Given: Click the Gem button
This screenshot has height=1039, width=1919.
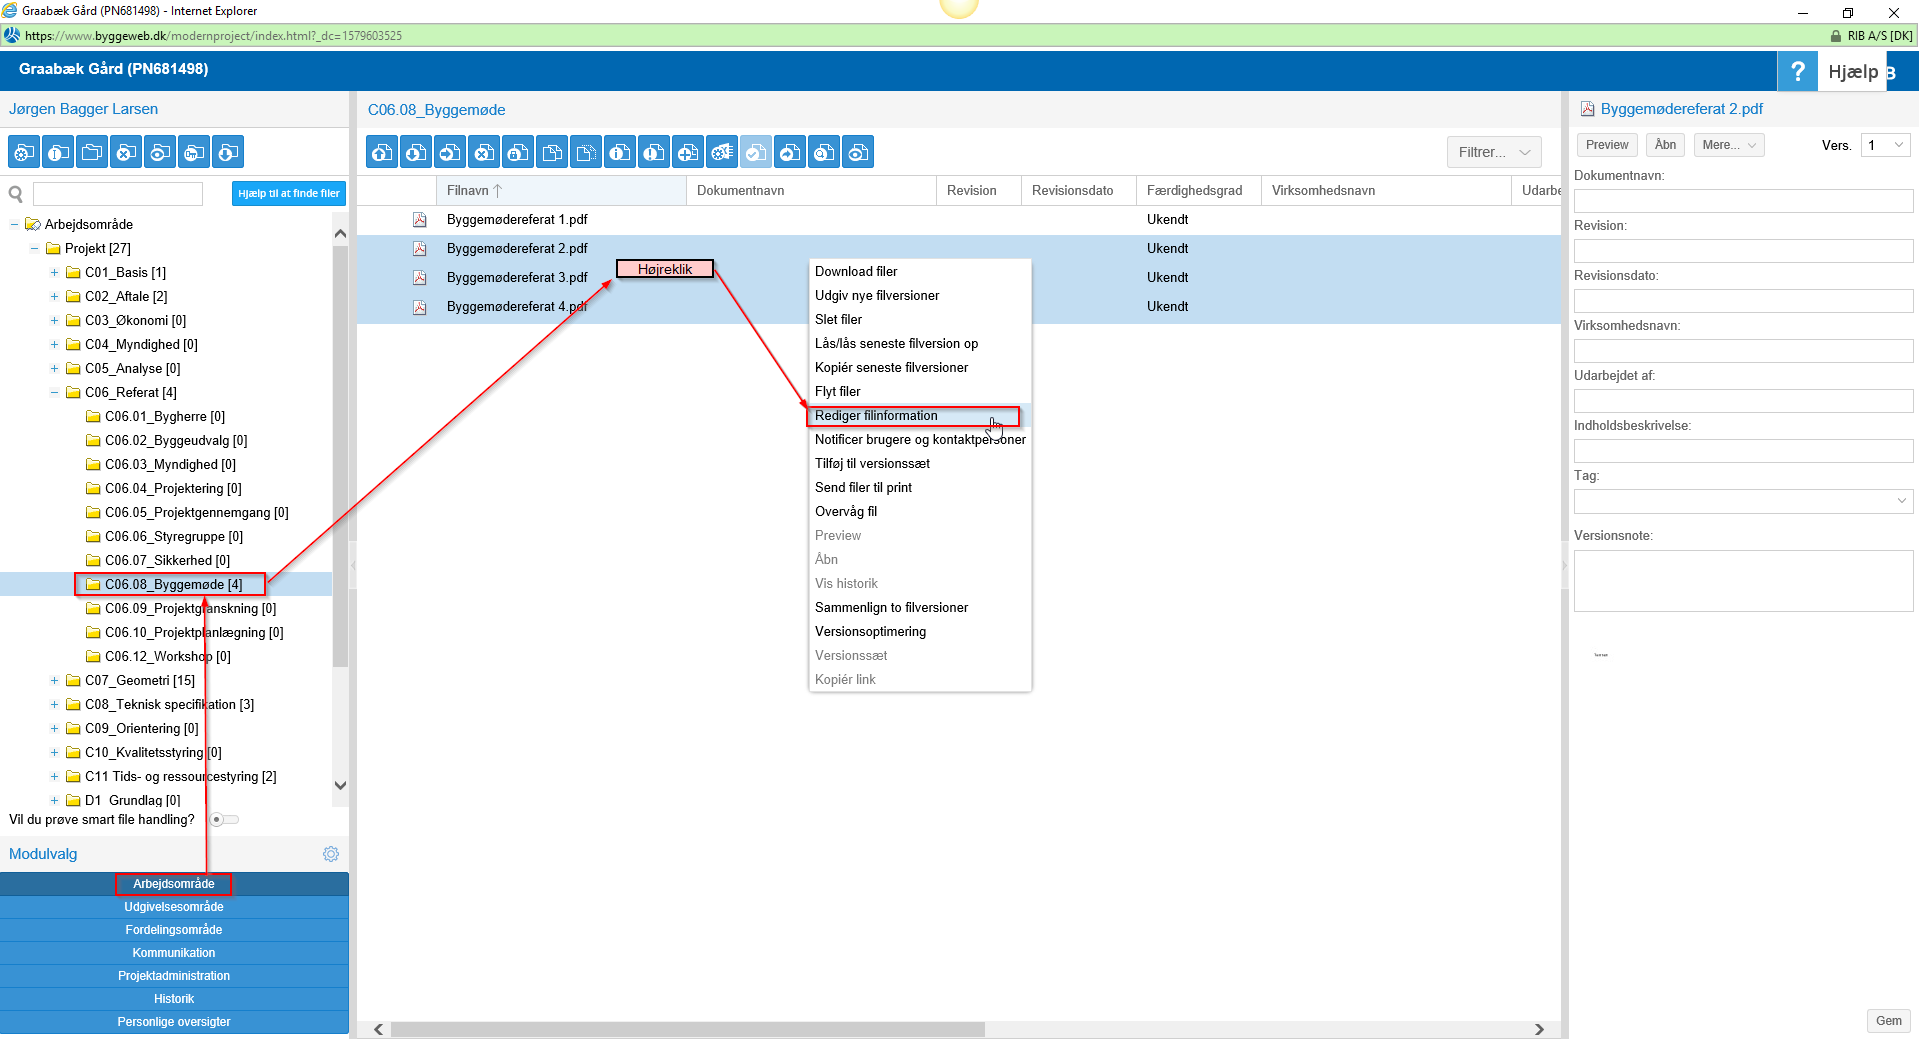Looking at the screenshot, I should tap(1888, 1021).
